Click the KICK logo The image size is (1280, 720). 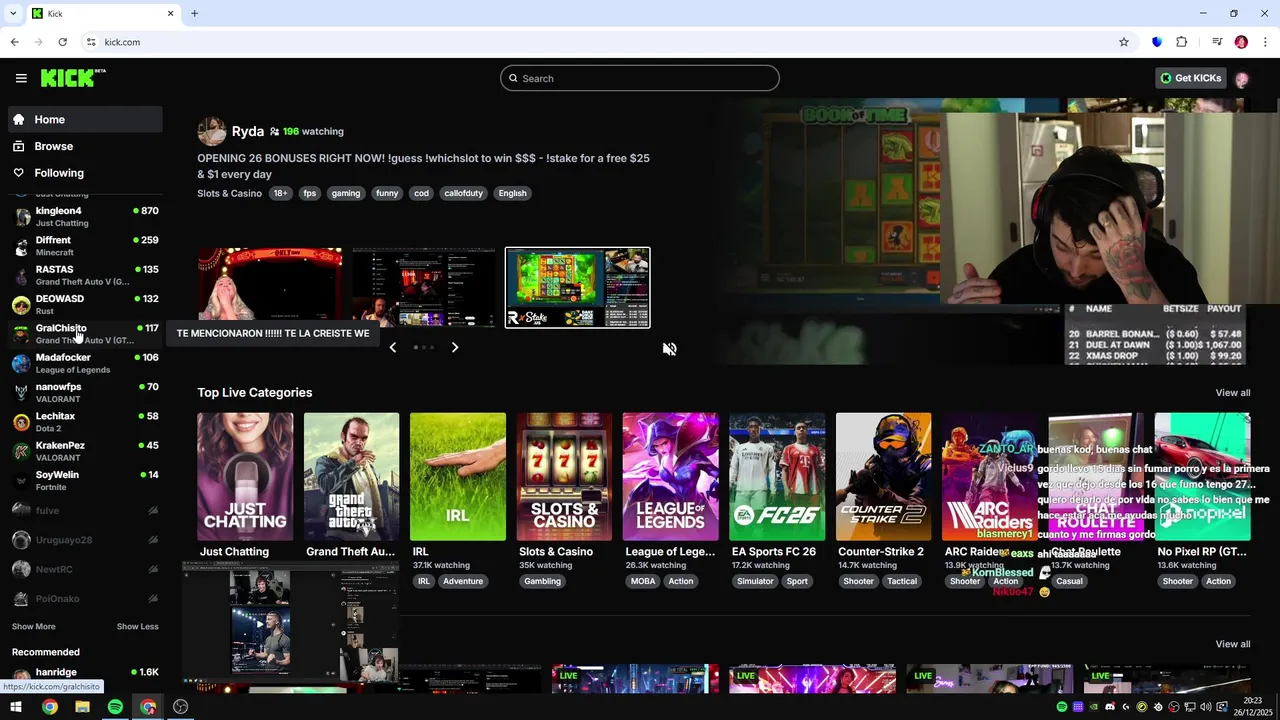click(x=73, y=78)
